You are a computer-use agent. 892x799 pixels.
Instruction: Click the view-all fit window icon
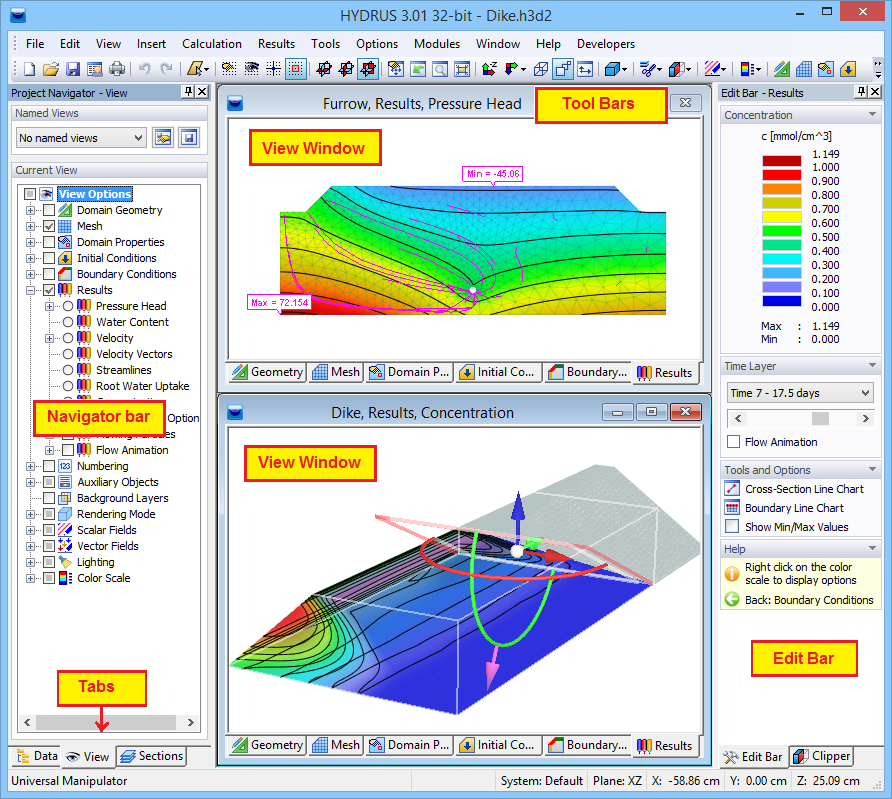pyautogui.click(x=462, y=69)
